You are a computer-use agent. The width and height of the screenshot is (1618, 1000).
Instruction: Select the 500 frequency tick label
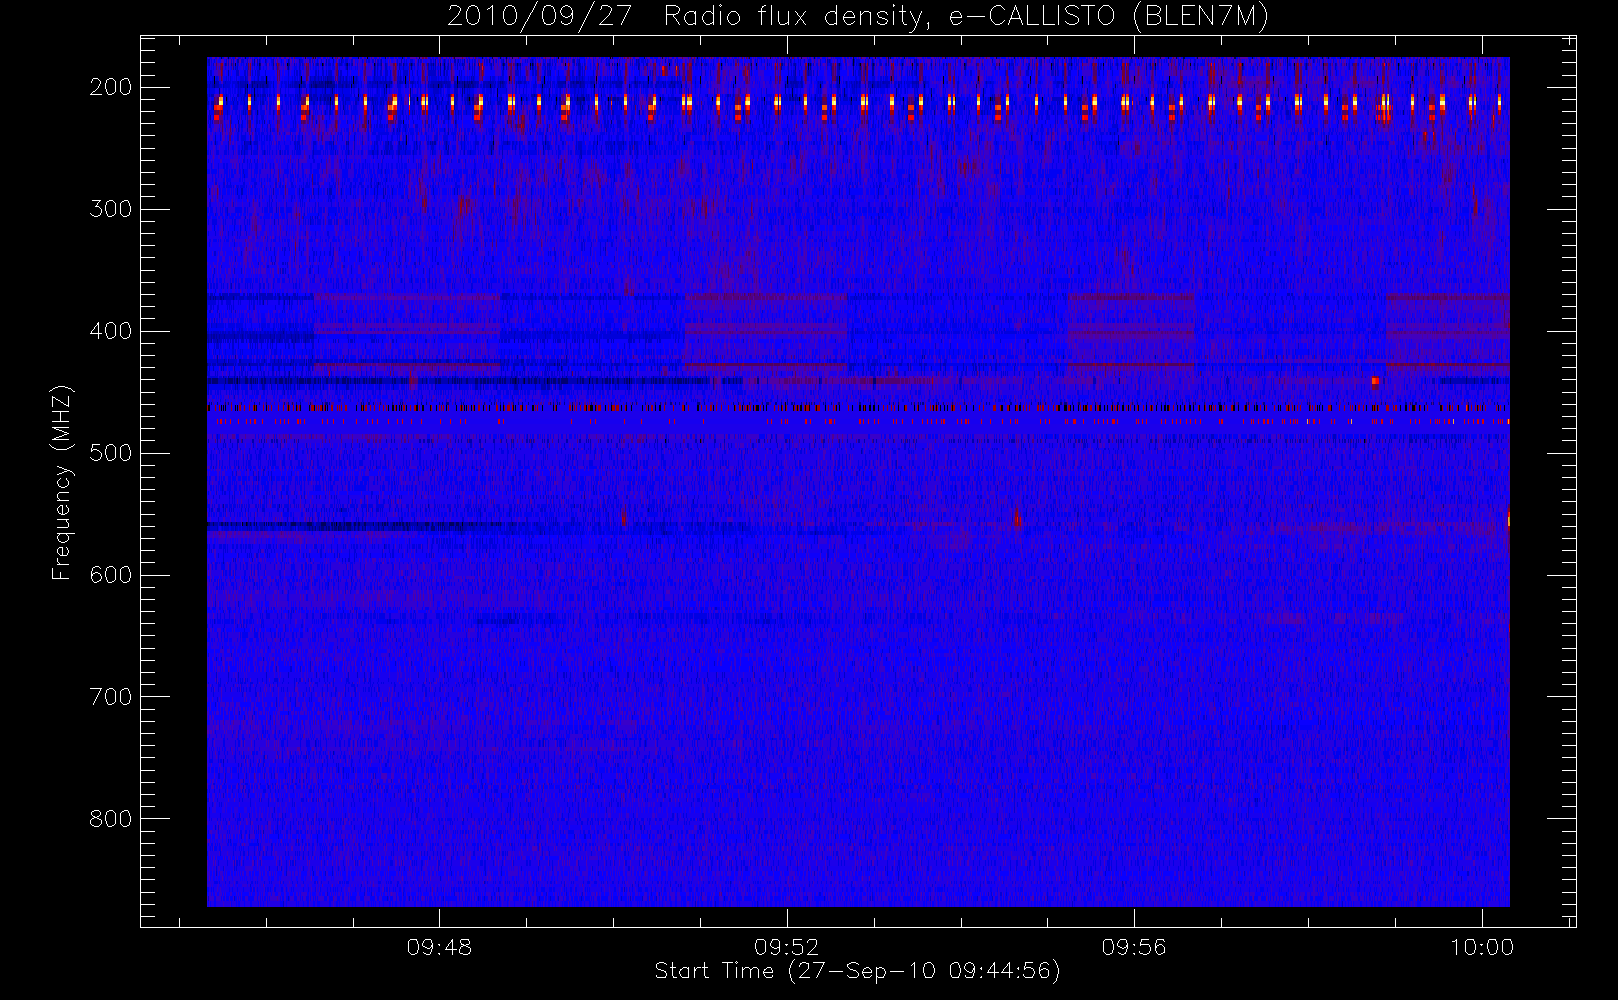tap(111, 453)
